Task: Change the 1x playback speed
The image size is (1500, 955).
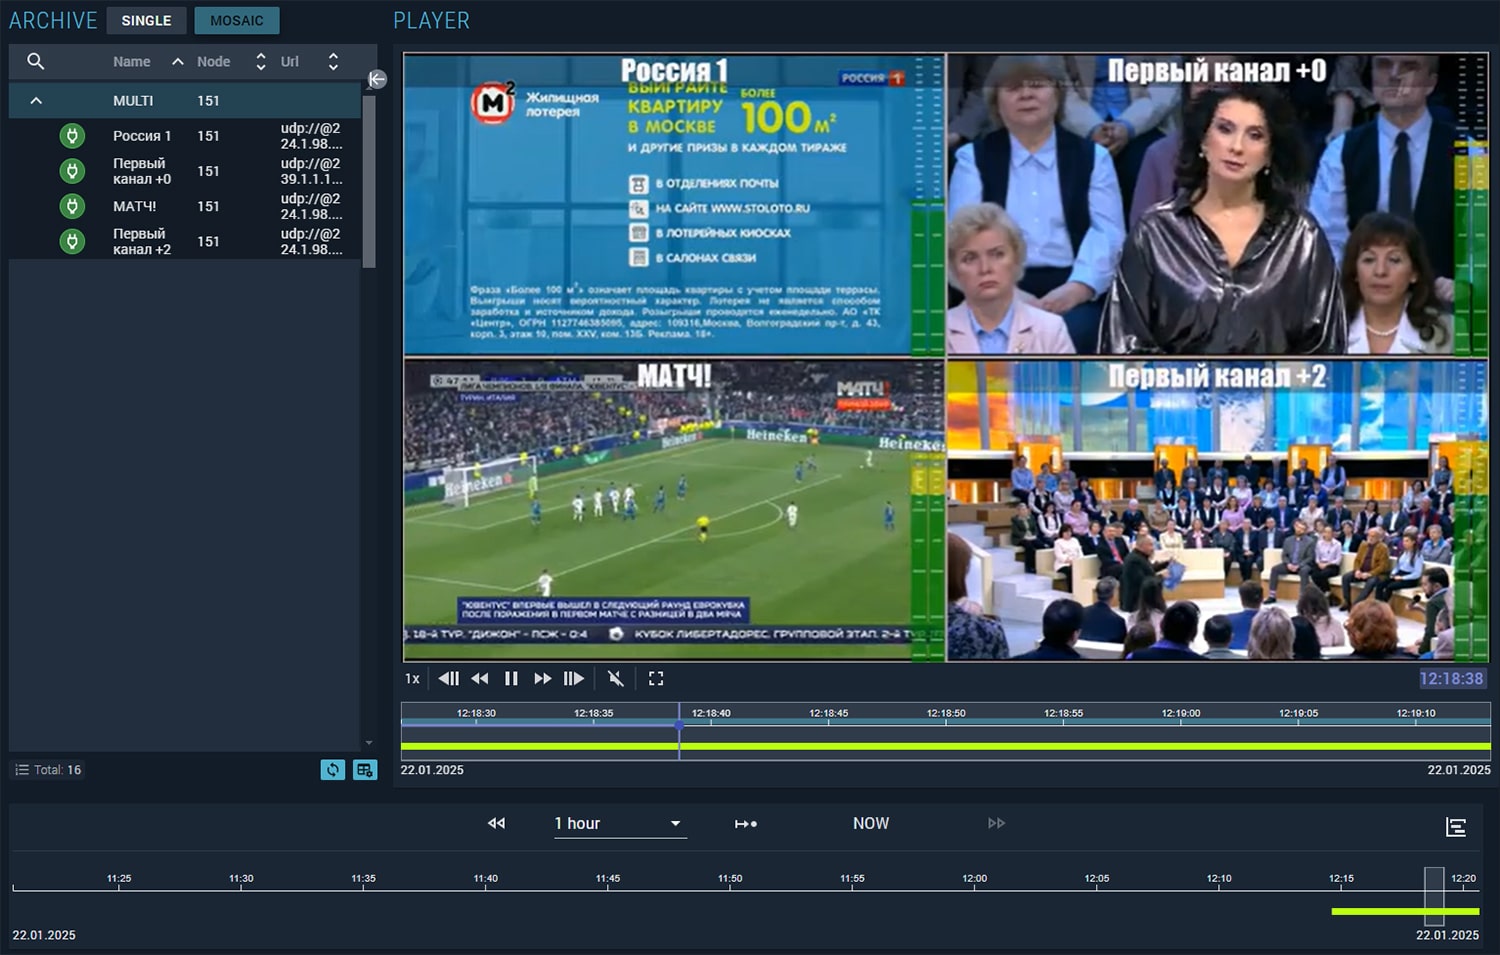Action: pyautogui.click(x=412, y=678)
